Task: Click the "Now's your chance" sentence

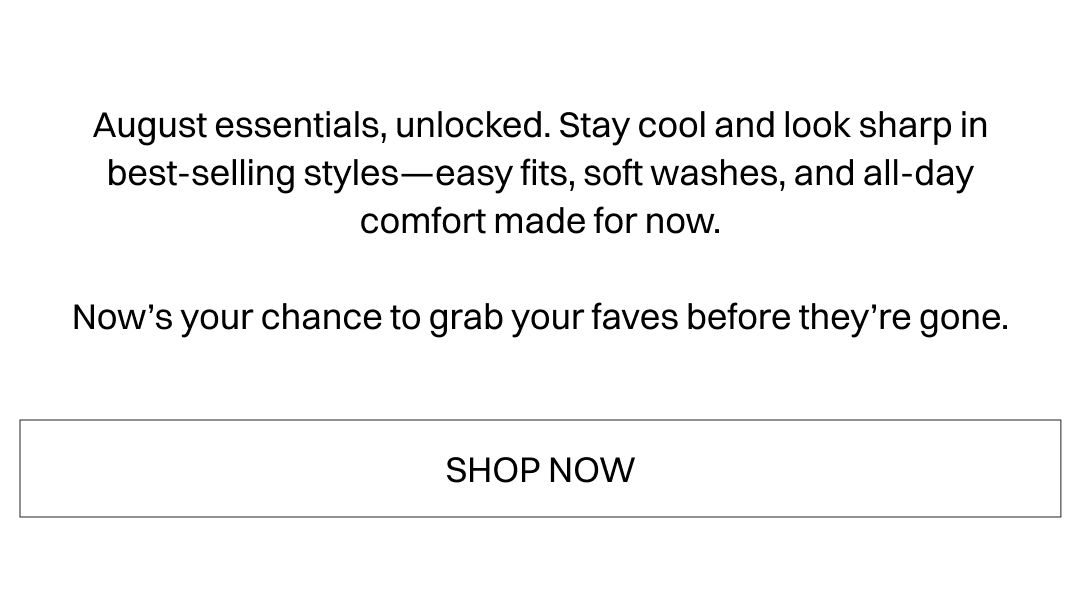Action: click(x=540, y=318)
